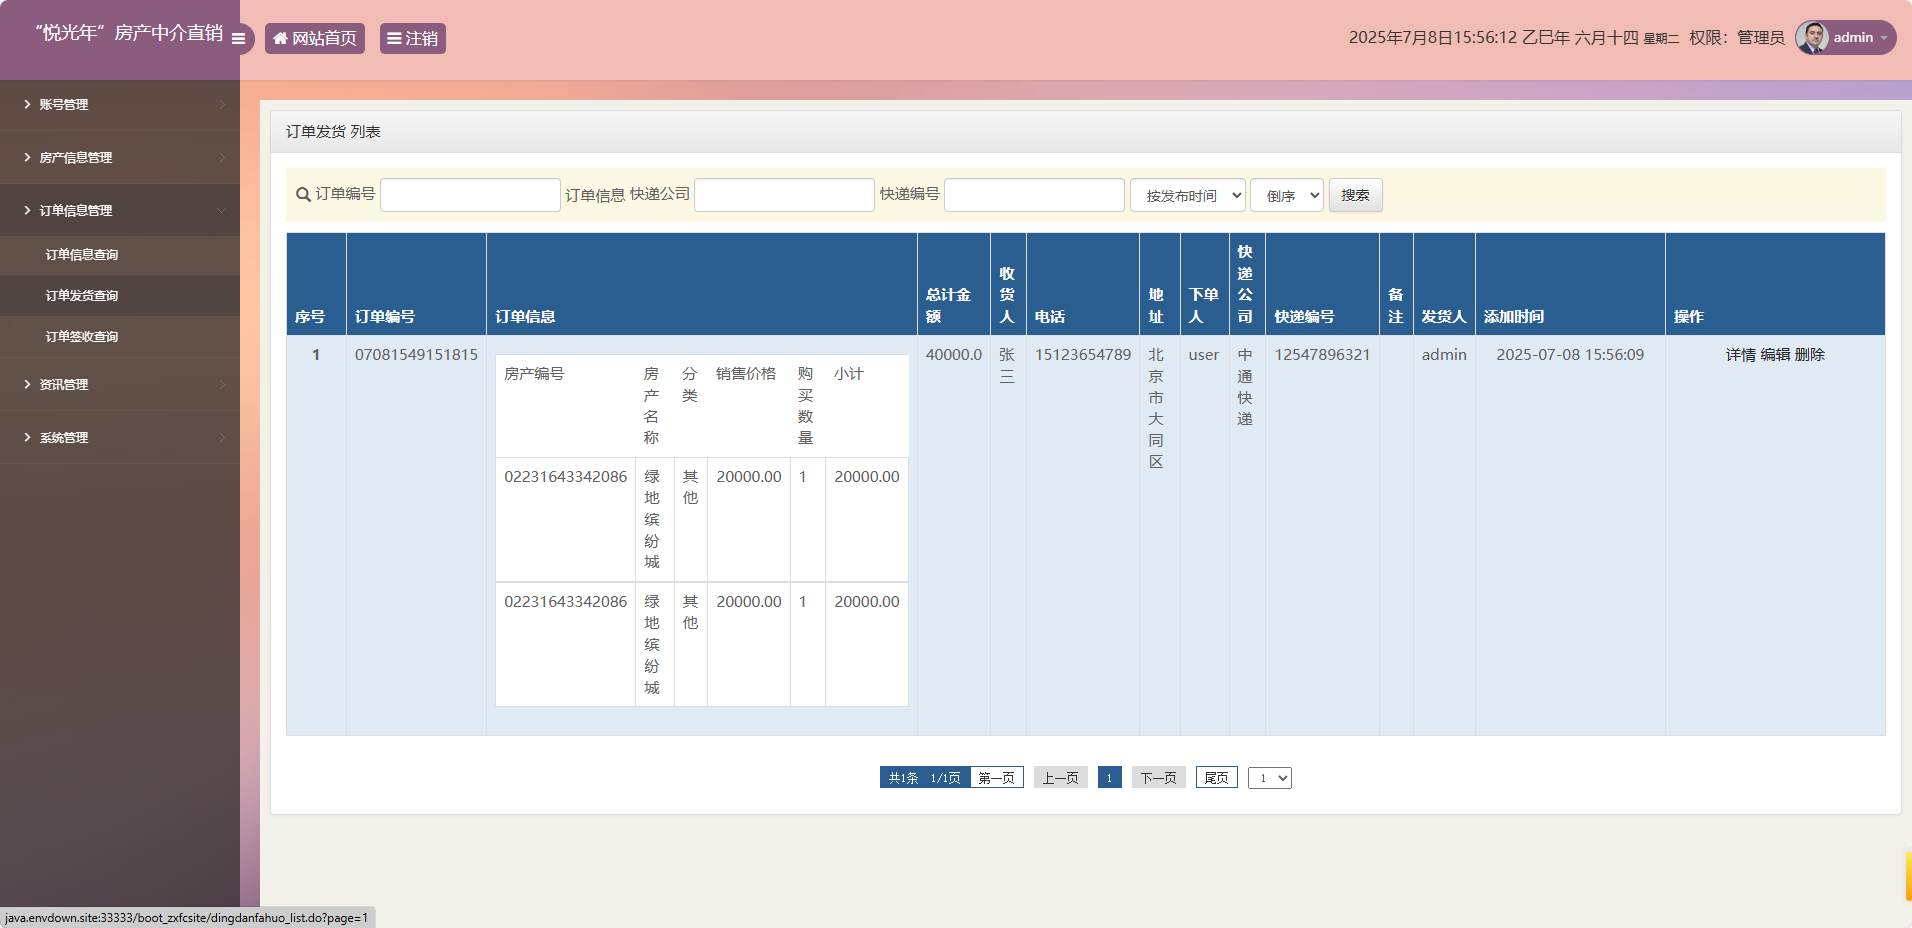The height and width of the screenshot is (928, 1912).
Task: Click the admin avatar image
Action: pos(1811,37)
